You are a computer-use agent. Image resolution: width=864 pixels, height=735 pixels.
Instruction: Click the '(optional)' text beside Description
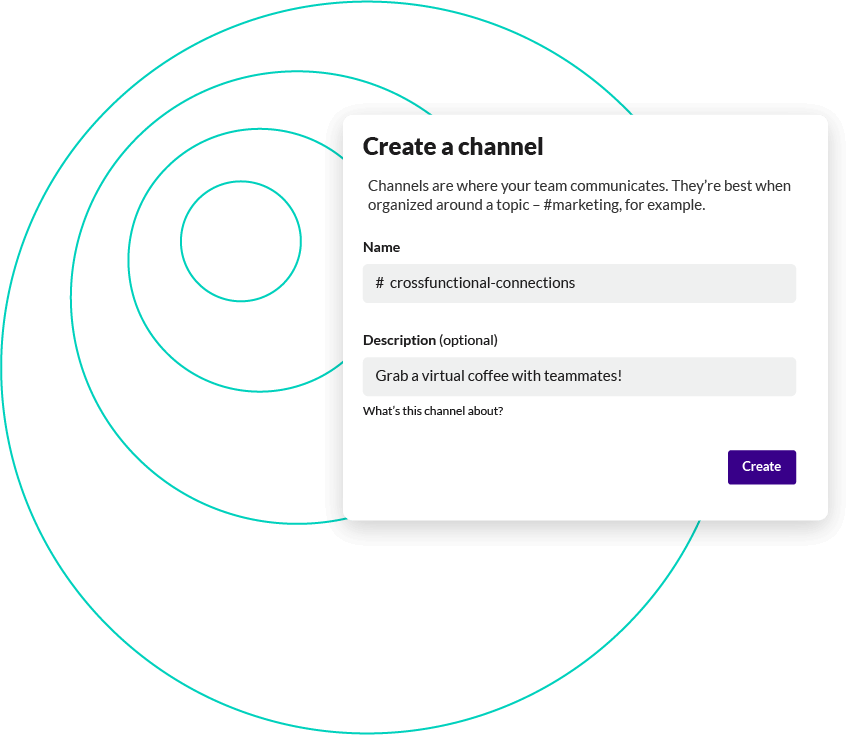point(468,341)
